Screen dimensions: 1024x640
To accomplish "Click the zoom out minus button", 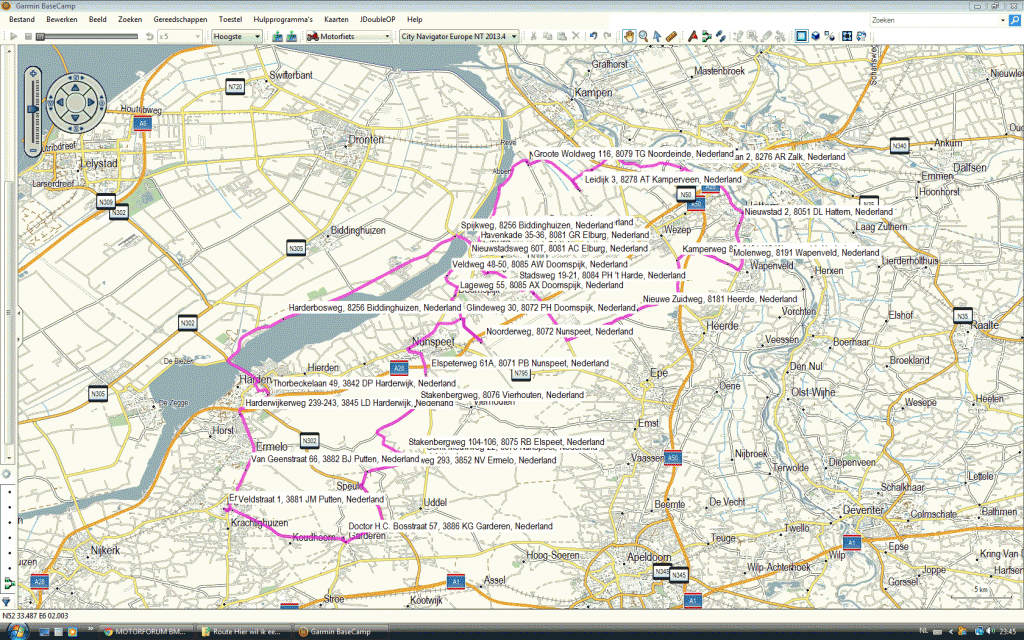I will (33, 151).
